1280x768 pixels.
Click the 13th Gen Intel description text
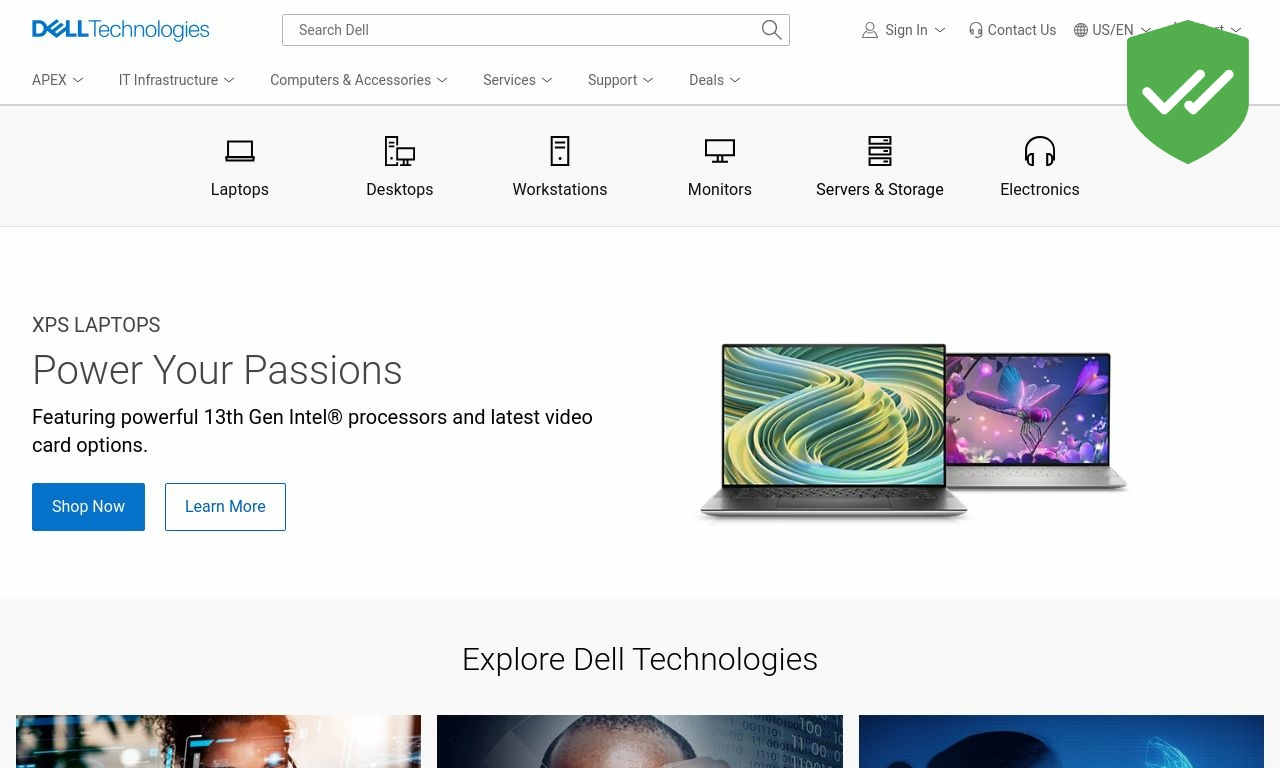[x=312, y=431]
